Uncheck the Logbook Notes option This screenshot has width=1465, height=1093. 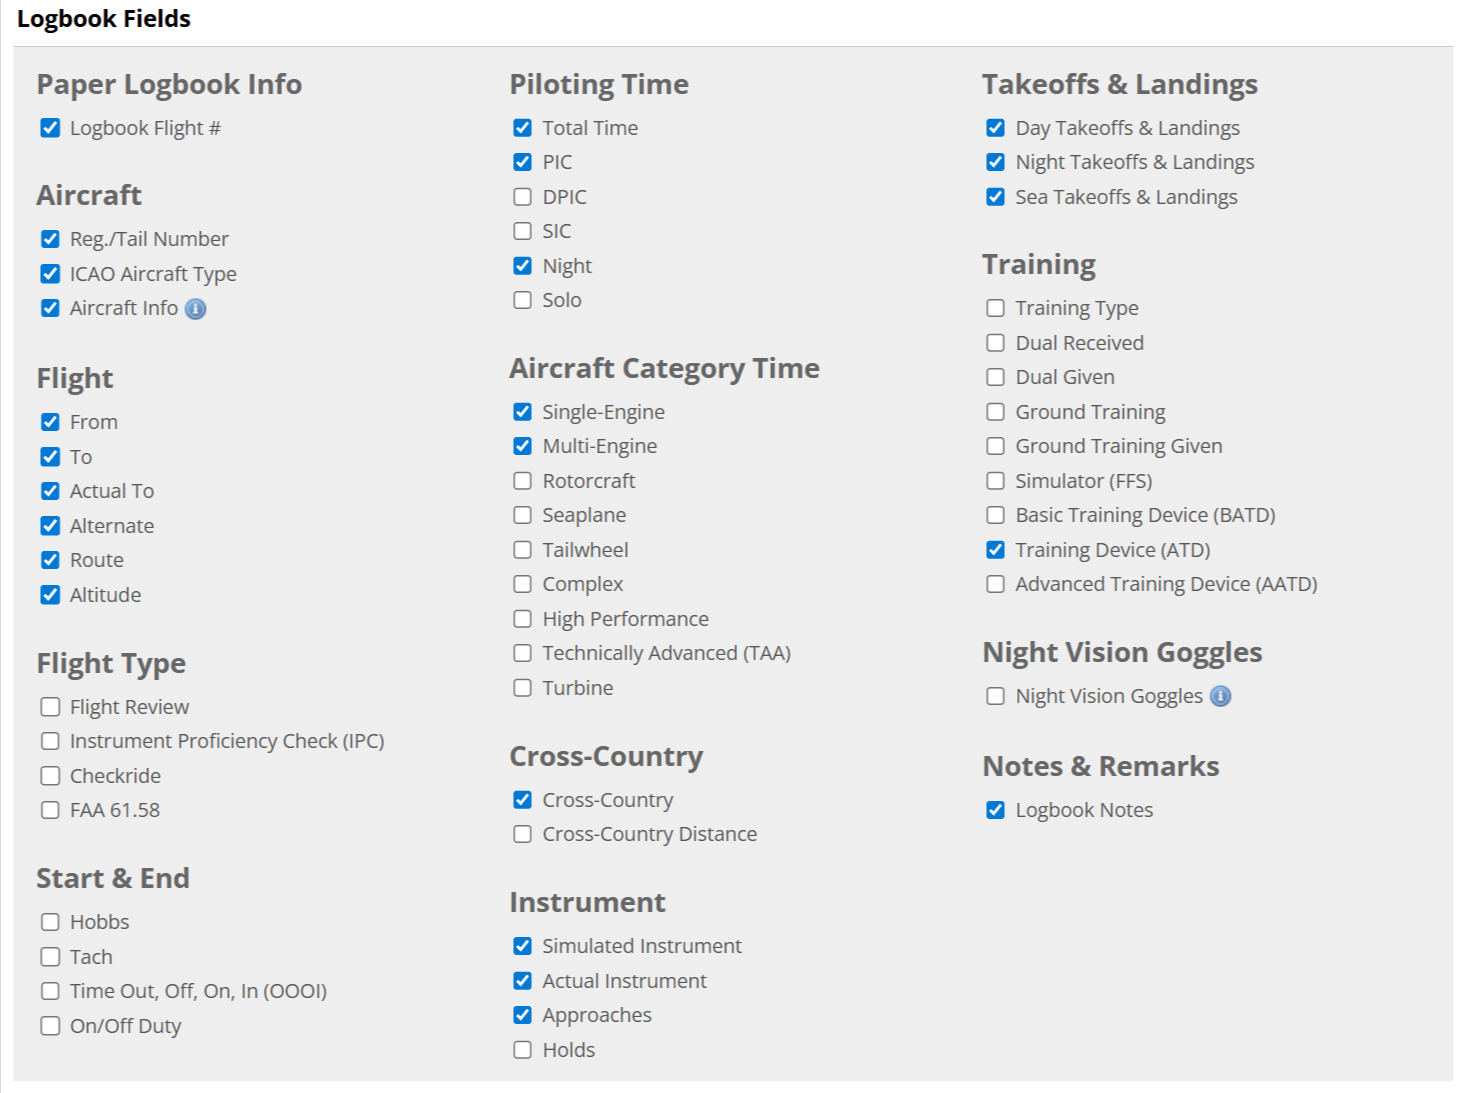(994, 810)
